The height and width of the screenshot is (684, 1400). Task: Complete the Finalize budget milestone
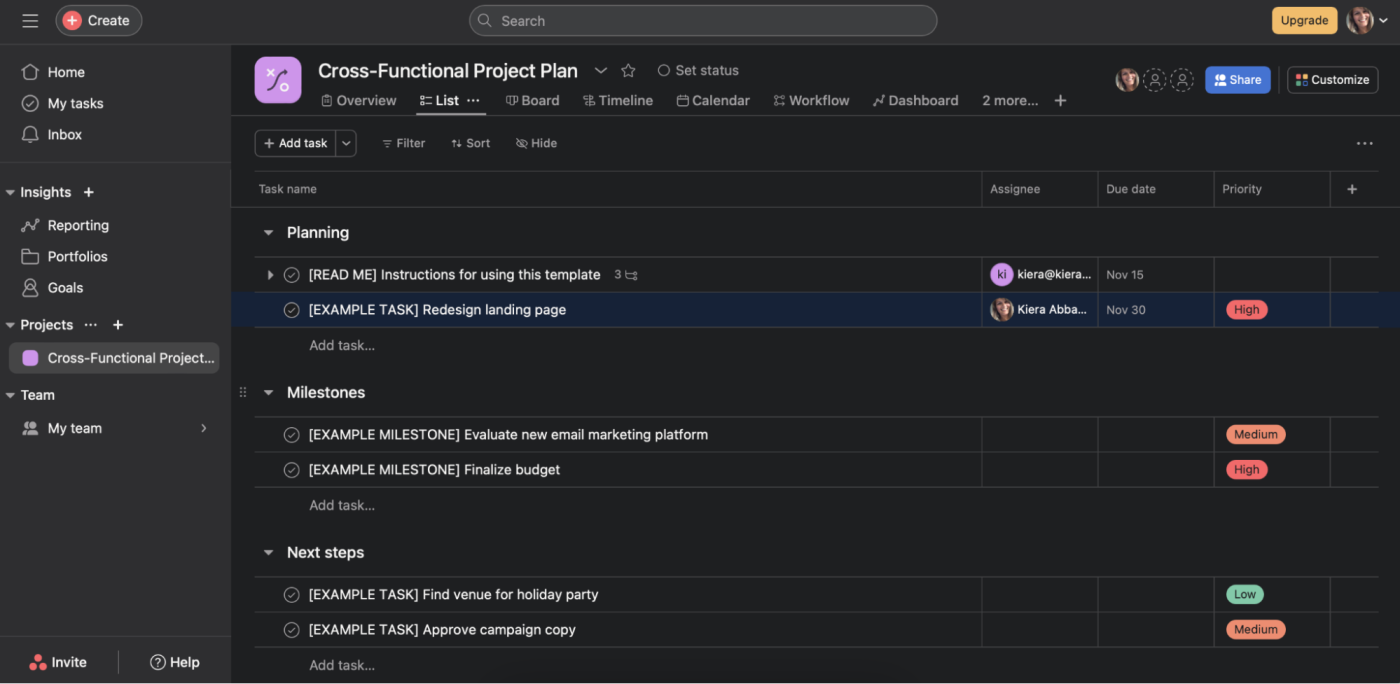tap(292, 470)
